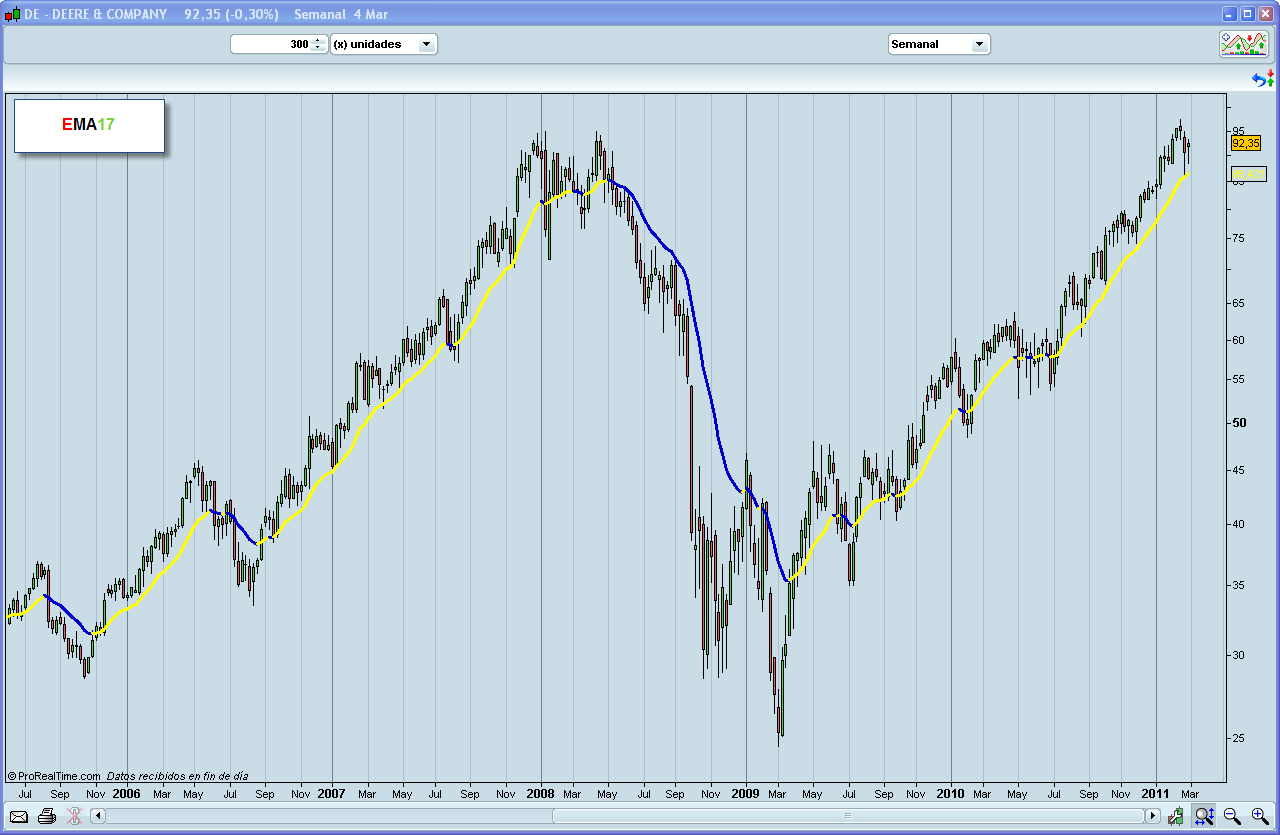Click the send by email envelope icon
Viewport: 1280px width, 835px height.
pyautogui.click(x=18, y=816)
